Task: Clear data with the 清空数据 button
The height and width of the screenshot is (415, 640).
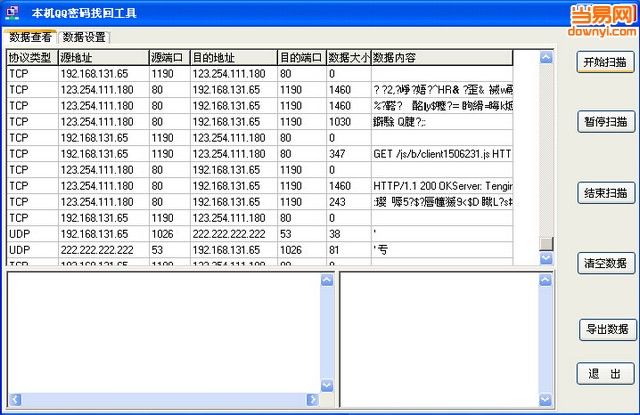Action: click(x=606, y=263)
